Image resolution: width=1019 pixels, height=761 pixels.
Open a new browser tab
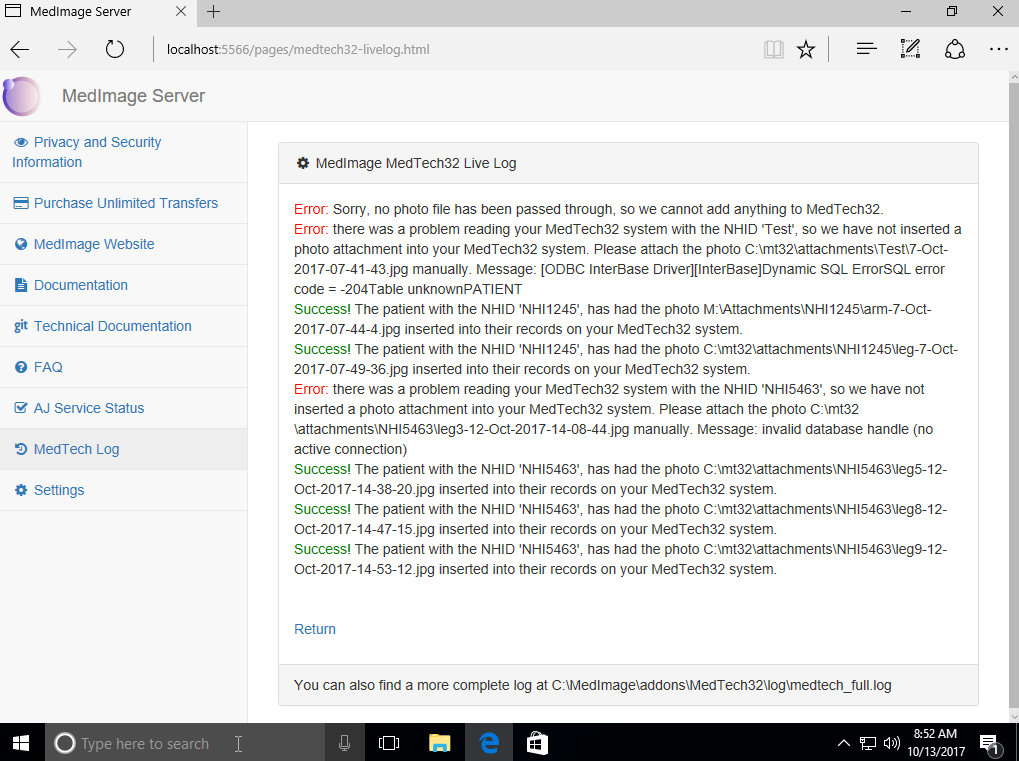click(x=213, y=12)
